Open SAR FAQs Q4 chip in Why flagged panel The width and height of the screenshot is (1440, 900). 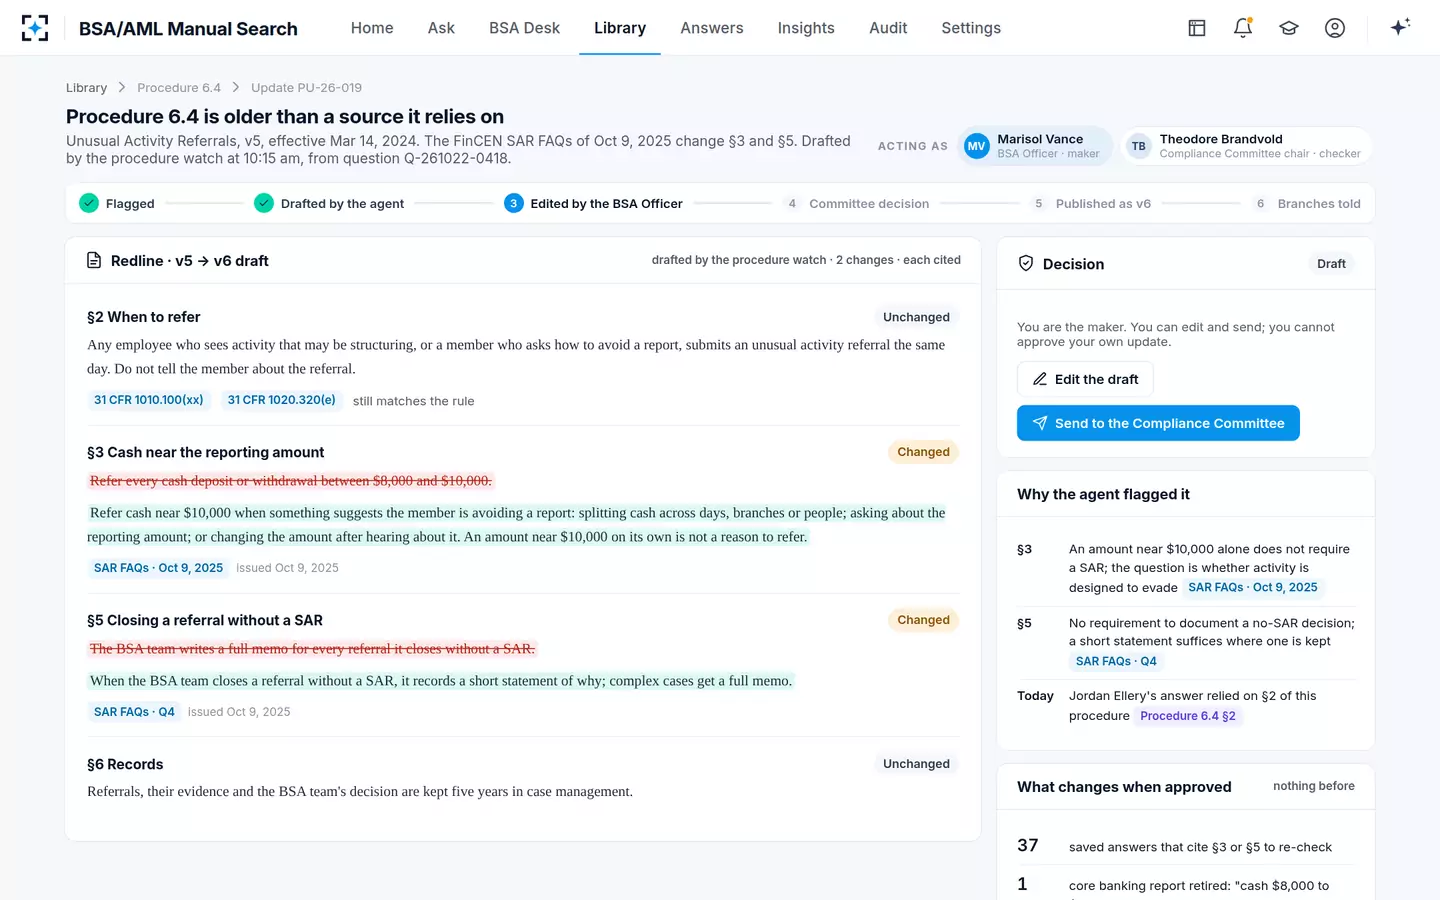(1116, 661)
